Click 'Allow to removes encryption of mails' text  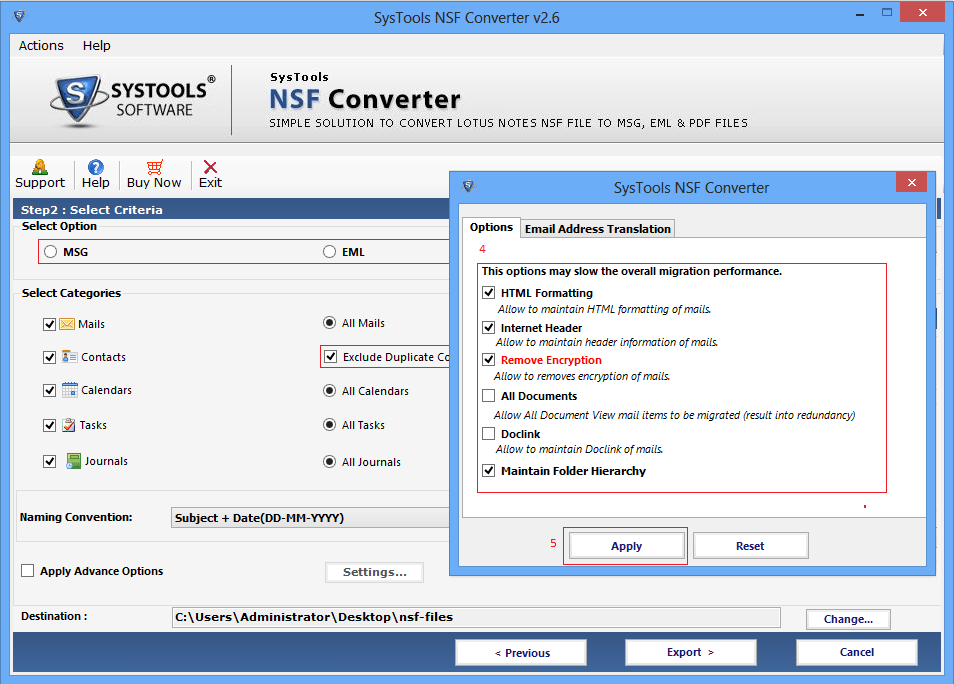coord(582,376)
